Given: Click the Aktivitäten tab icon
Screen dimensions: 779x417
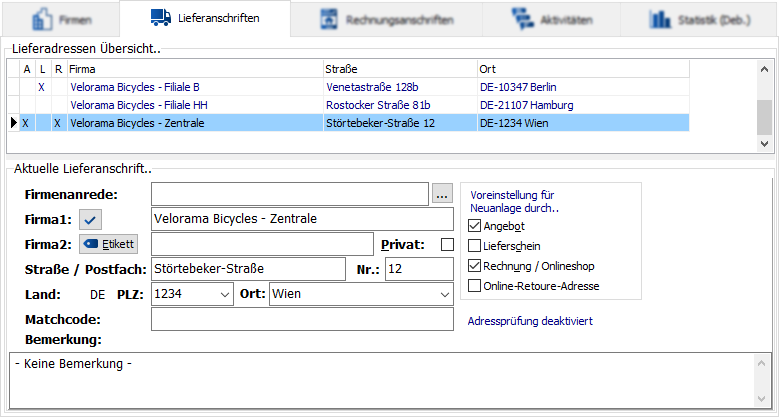Looking at the screenshot, I should click(522, 19).
